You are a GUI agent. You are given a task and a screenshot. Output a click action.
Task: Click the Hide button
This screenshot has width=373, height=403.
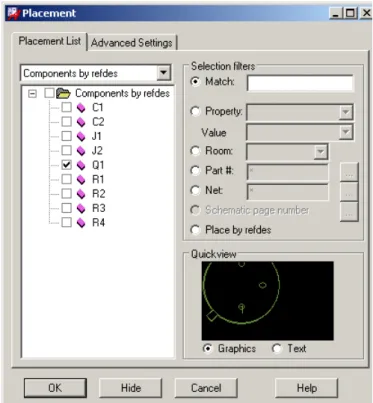[x=131, y=388]
